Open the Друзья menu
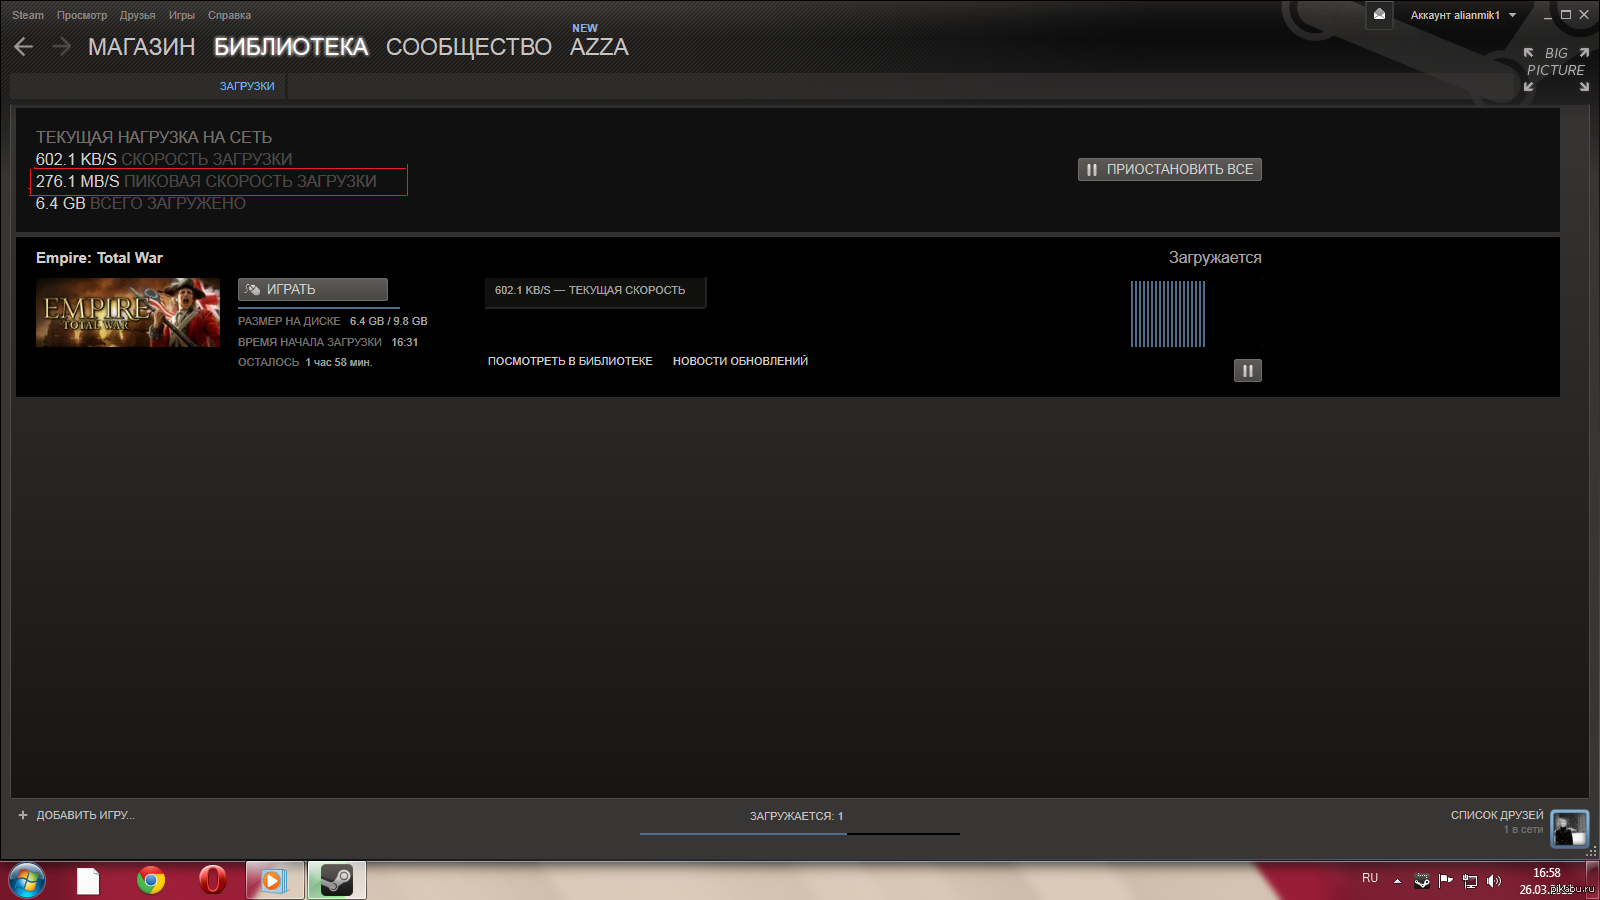Screen dimensions: 1600x900 (138, 15)
